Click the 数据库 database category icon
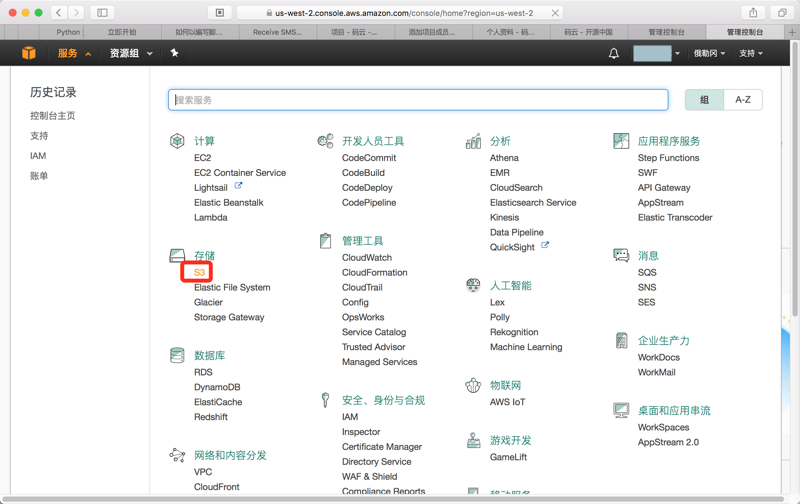The image size is (800, 504). click(177, 355)
